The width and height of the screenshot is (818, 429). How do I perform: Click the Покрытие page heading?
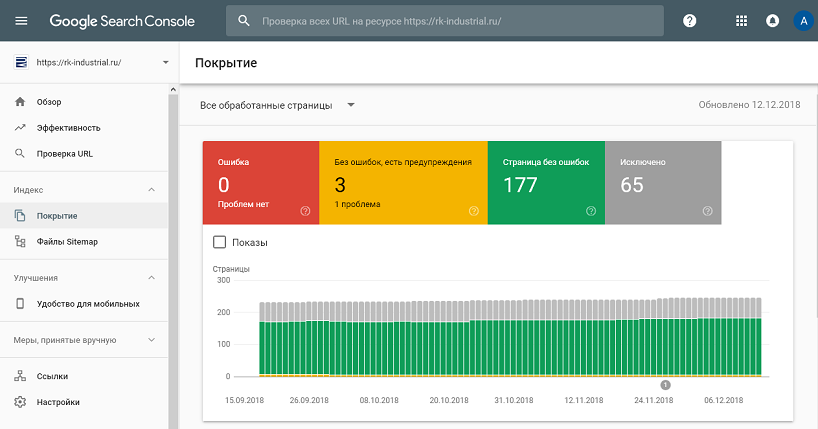coord(226,63)
